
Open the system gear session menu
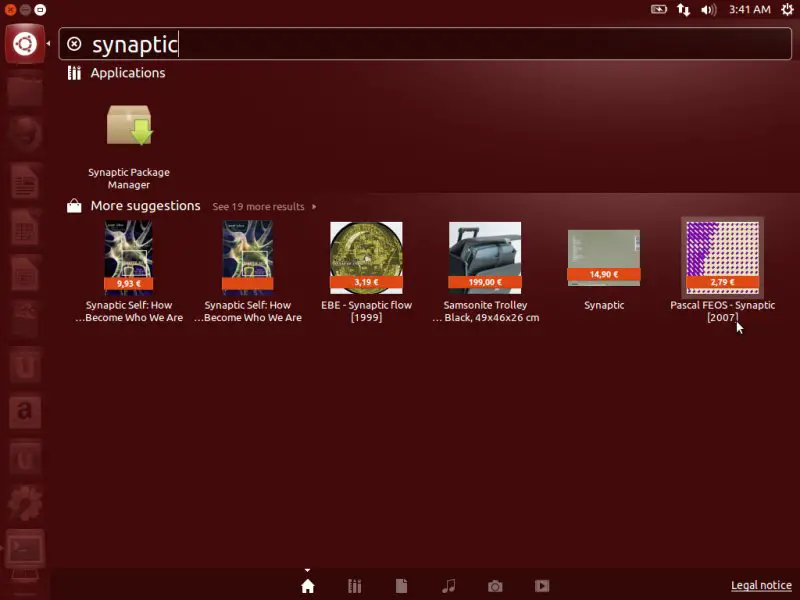pyautogui.click(x=787, y=9)
